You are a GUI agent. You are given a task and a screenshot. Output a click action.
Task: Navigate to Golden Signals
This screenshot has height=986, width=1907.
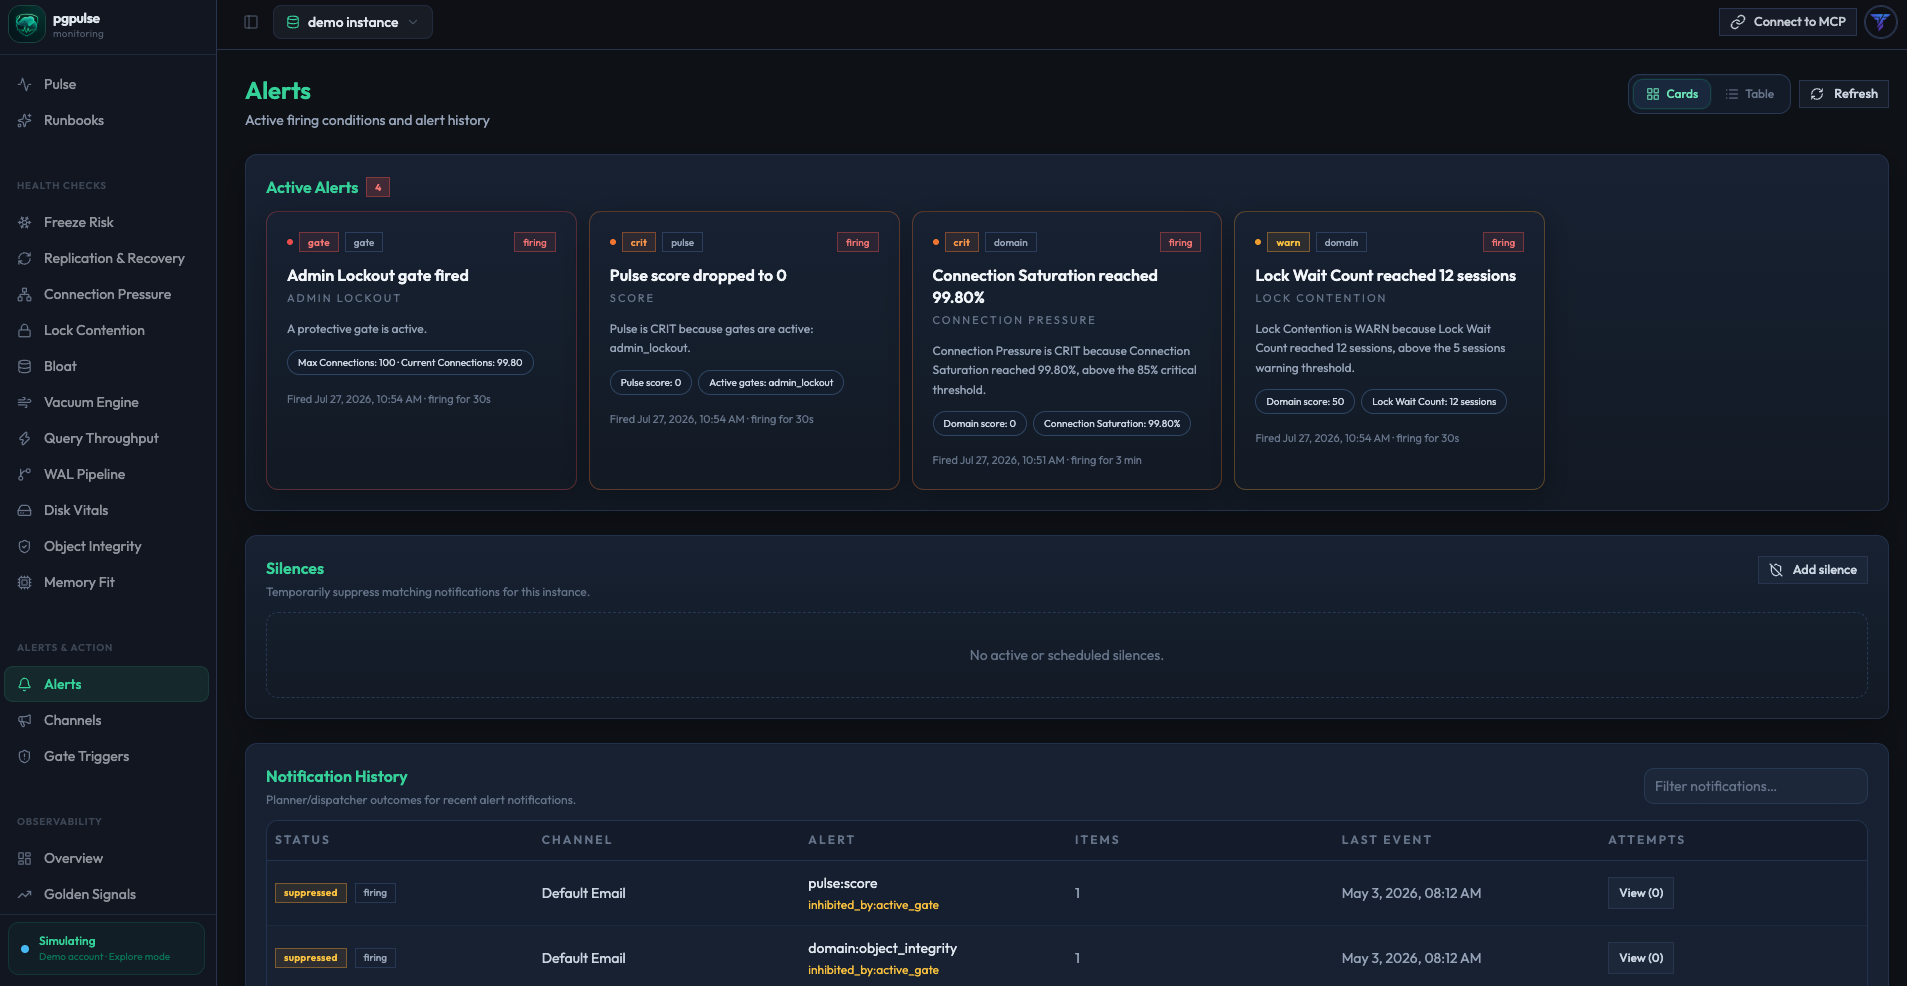click(108, 894)
